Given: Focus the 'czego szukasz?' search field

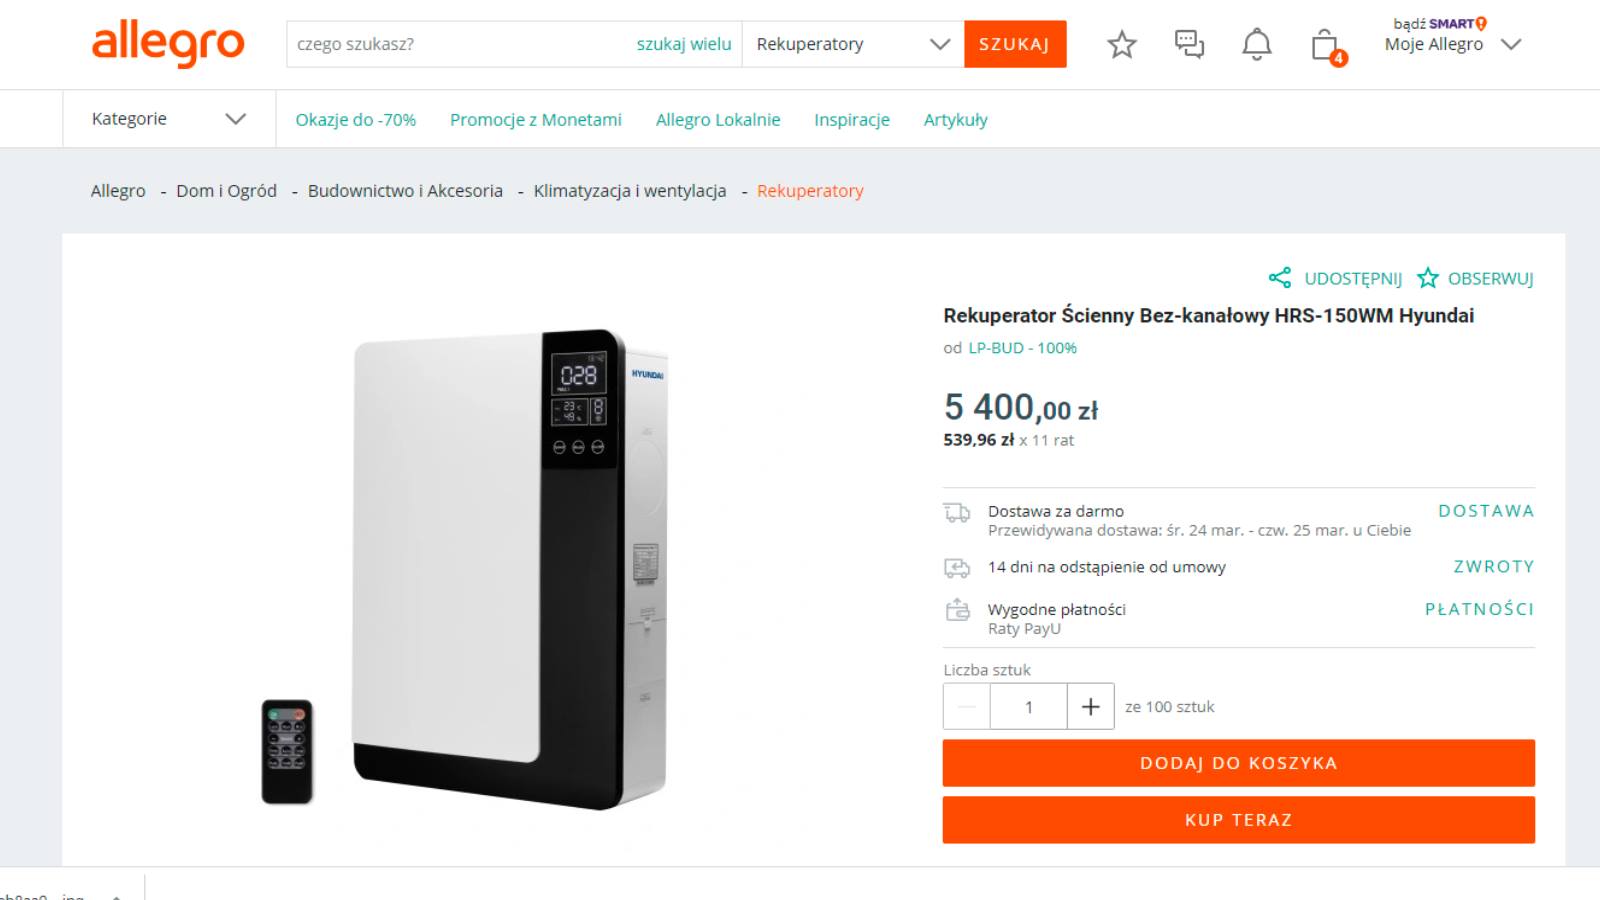Looking at the screenshot, I should pyautogui.click(x=460, y=44).
